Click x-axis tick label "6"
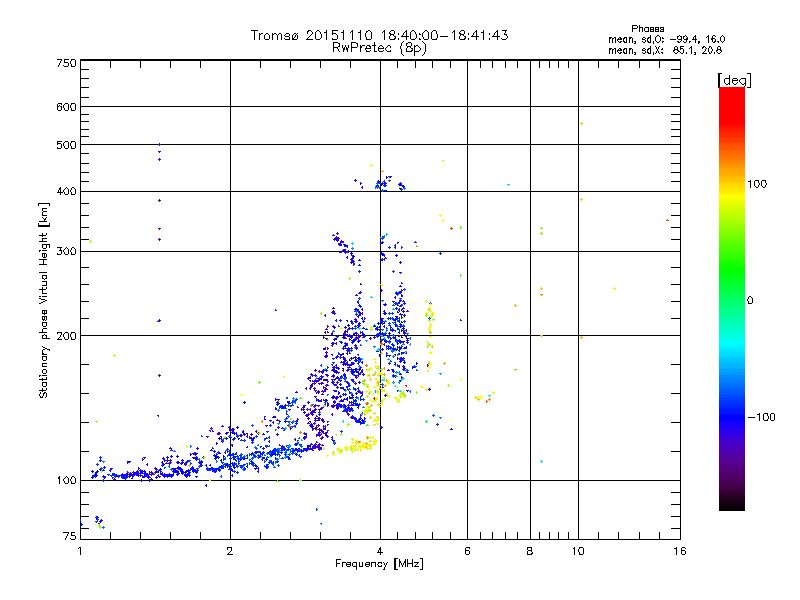 pyautogui.click(x=467, y=551)
